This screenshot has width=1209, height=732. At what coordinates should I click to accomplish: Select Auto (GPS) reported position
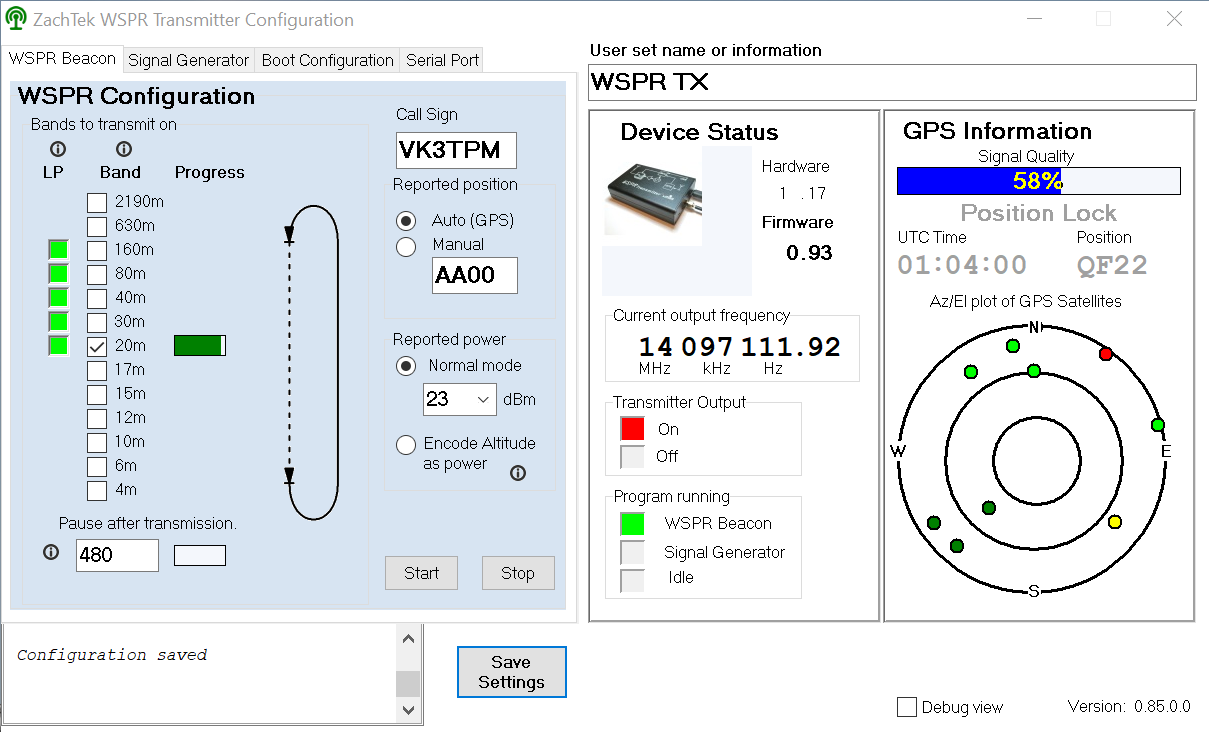tap(406, 221)
